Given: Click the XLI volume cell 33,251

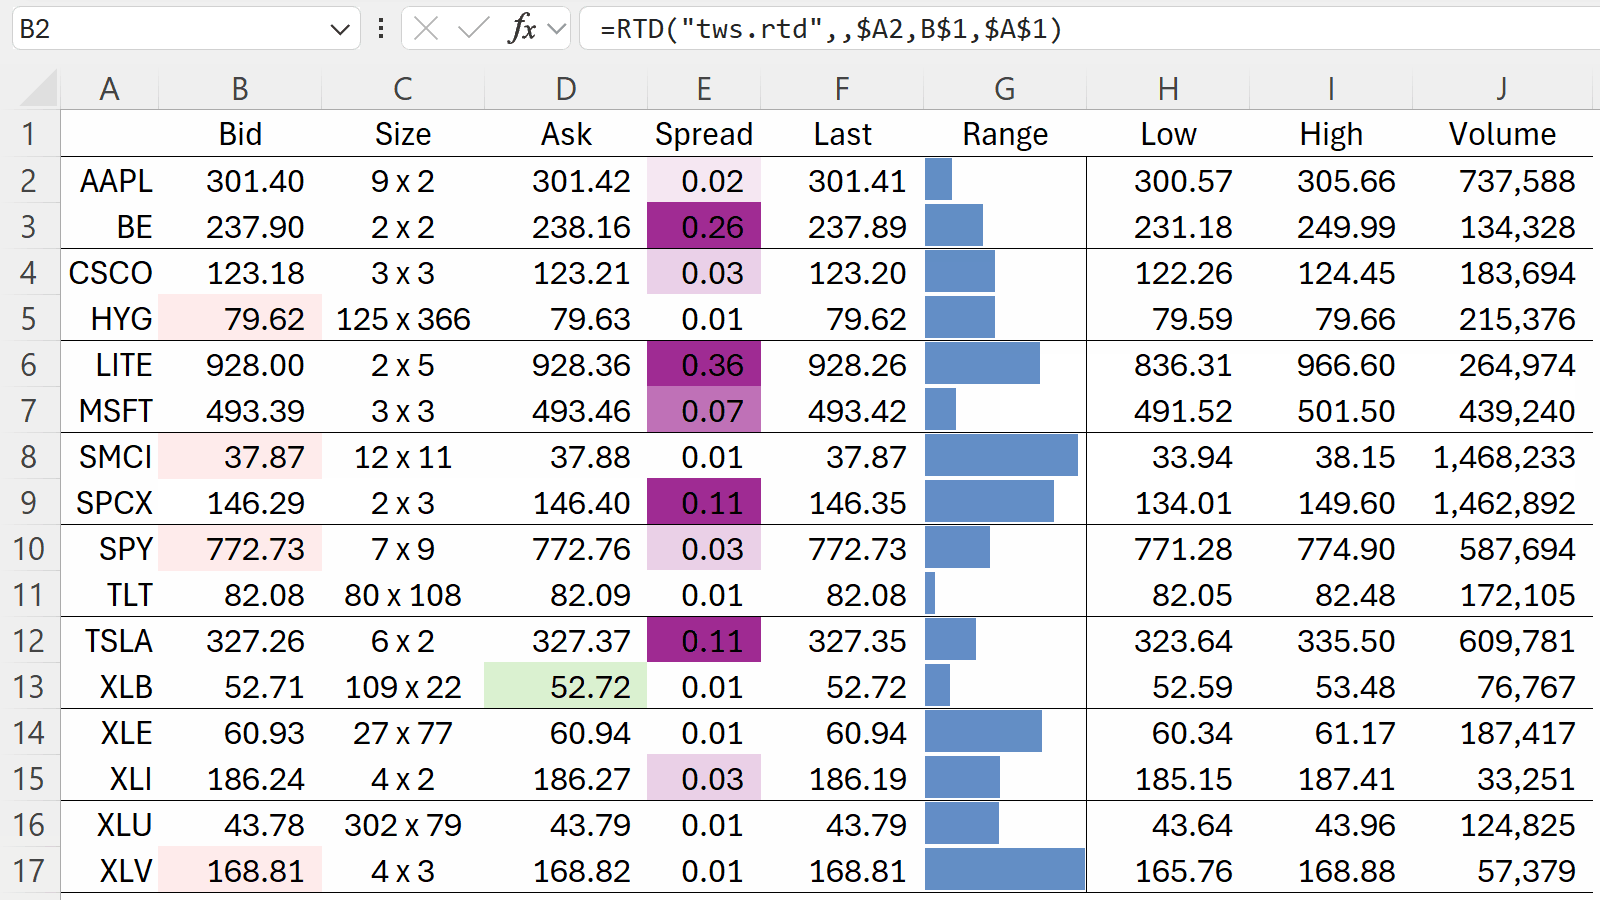Looking at the screenshot, I should (1502, 778).
